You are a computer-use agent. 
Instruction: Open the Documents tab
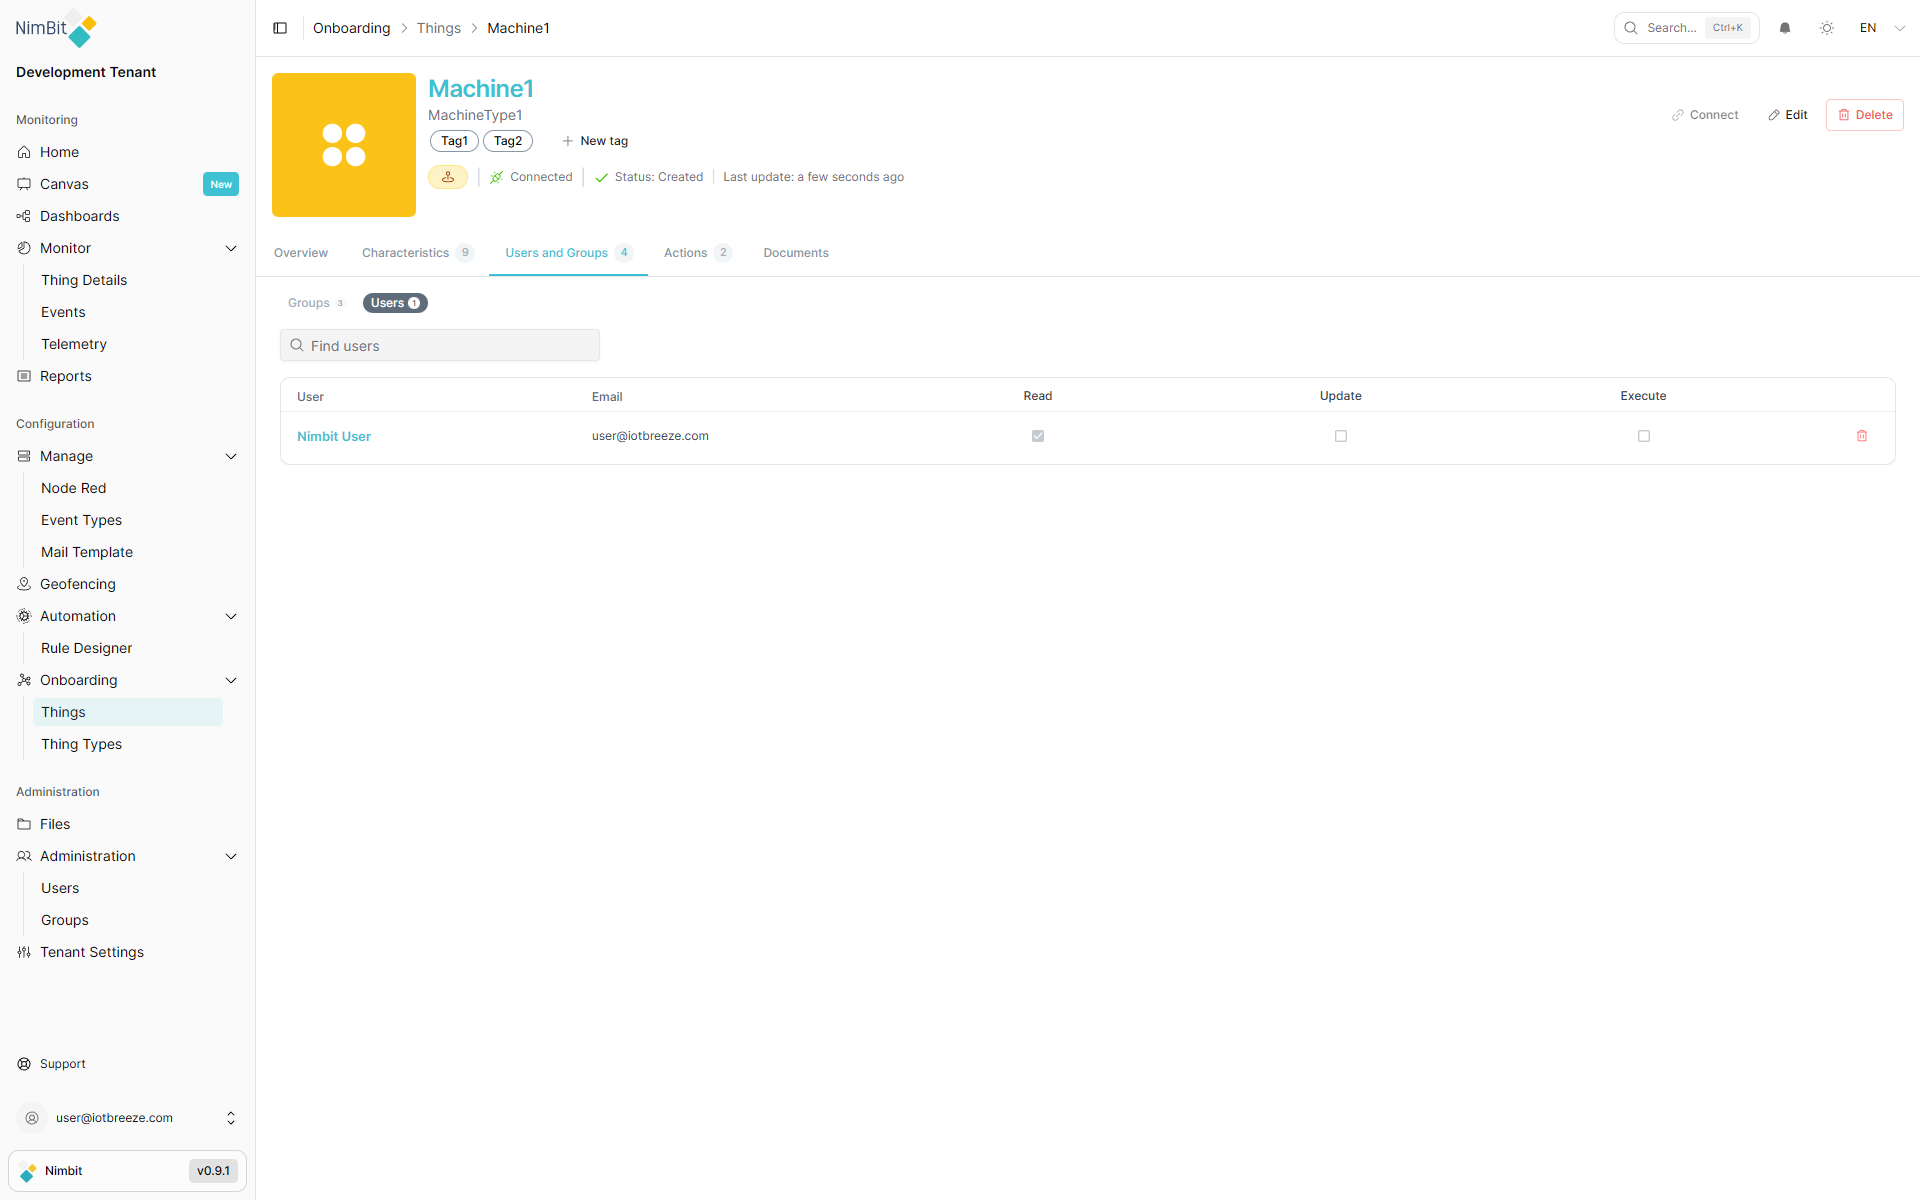point(795,253)
